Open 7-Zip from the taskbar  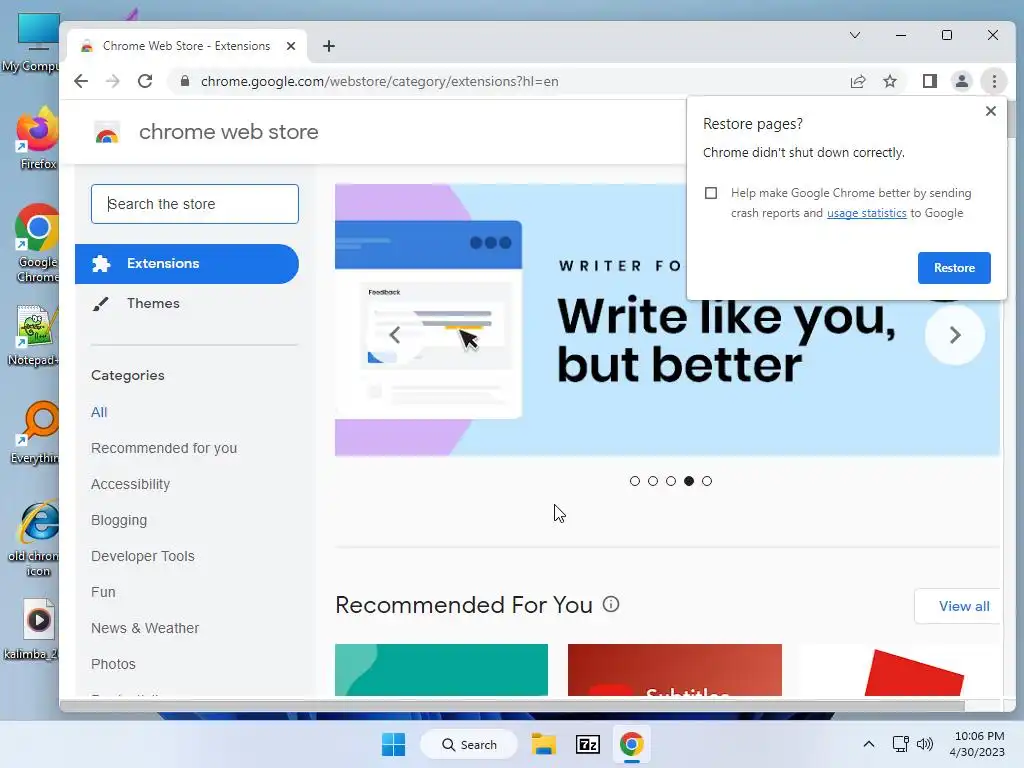(588, 744)
